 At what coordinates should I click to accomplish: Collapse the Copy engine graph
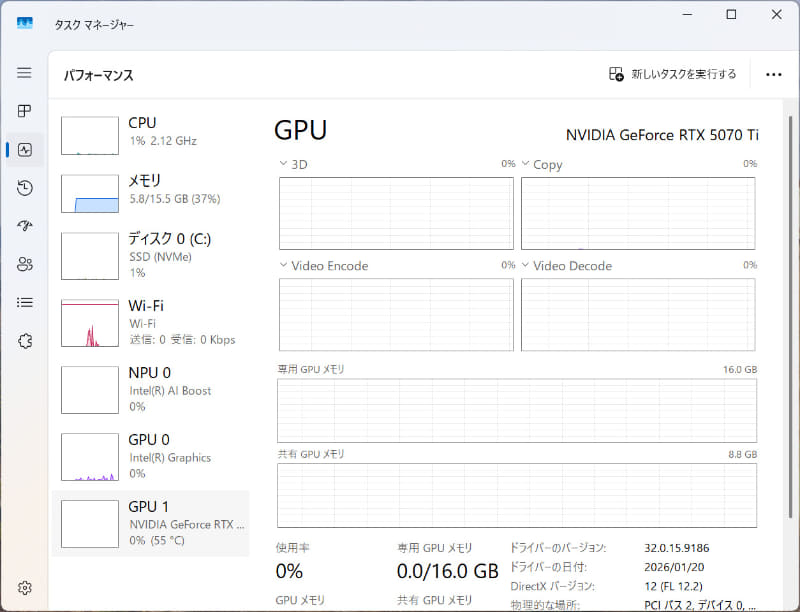pyautogui.click(x=525, y=164)
